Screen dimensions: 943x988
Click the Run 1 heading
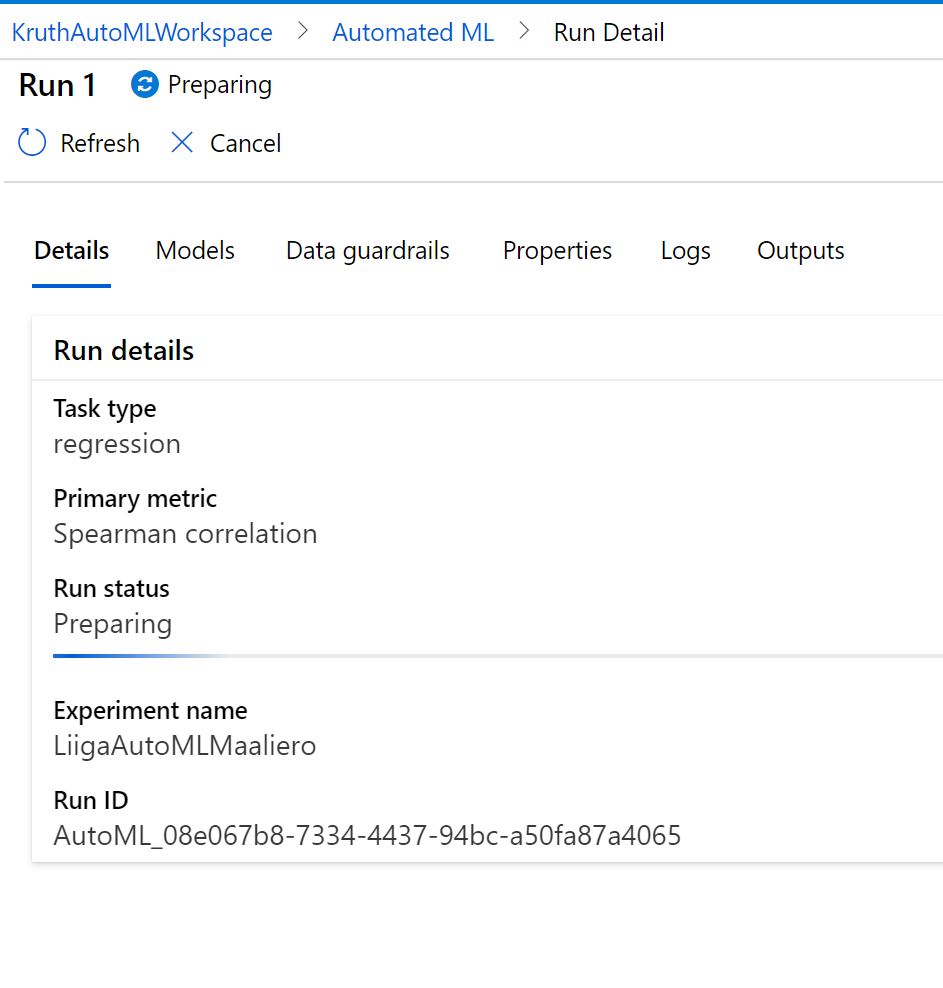(x=57, y=85)
